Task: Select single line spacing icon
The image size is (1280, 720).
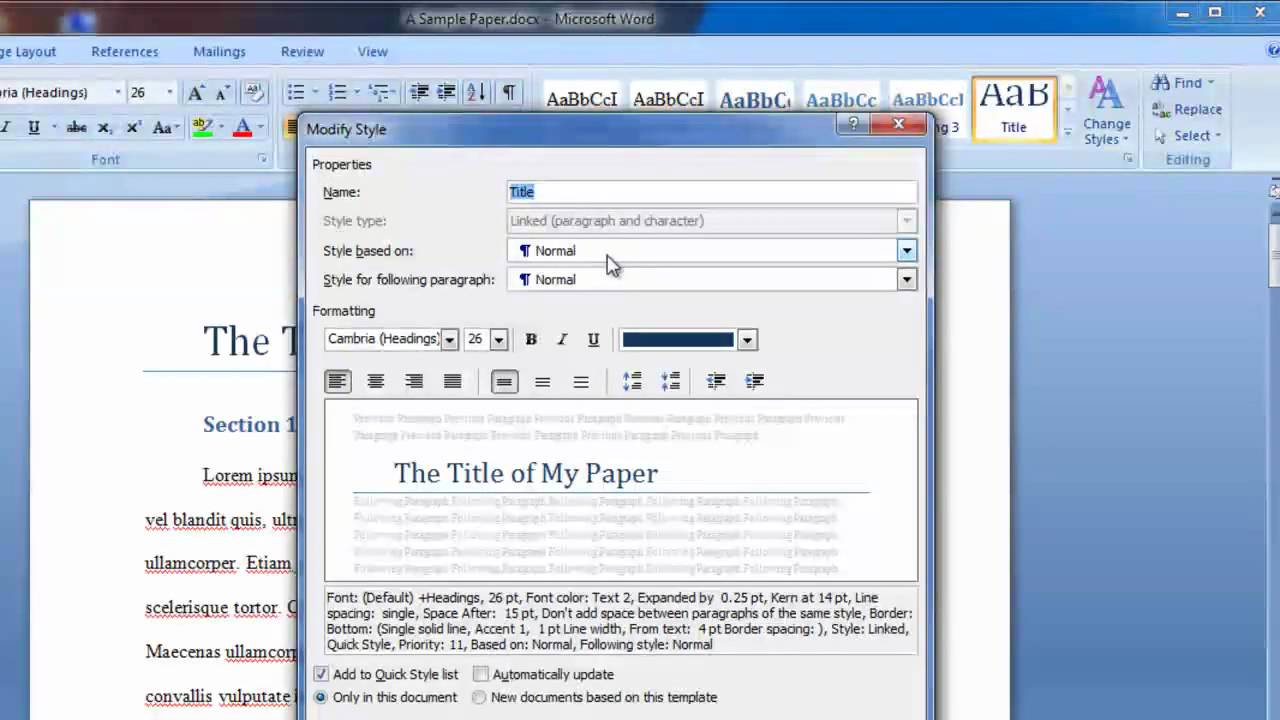Action: click(505, 381)
